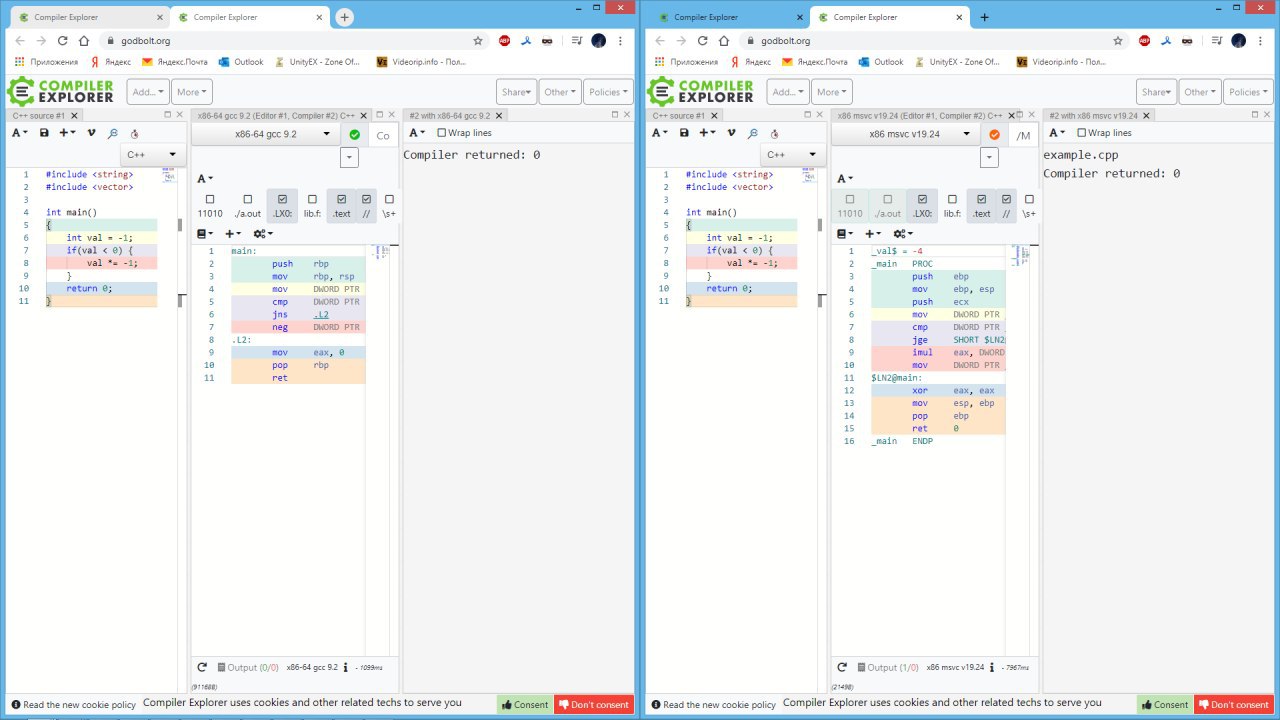Screen dimensions: 1280x720
Task: Click the Apps (Приложения) grid icon in left bookmarks bar
Action: point(19,62)
